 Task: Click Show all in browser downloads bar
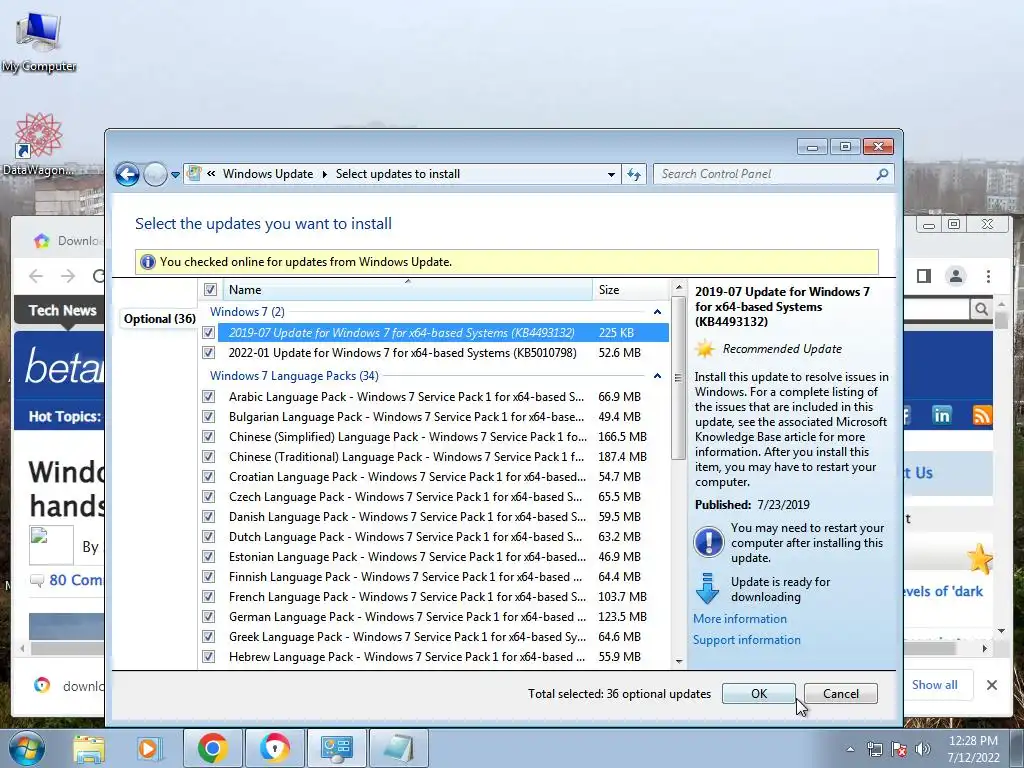[x=935, y=684]
